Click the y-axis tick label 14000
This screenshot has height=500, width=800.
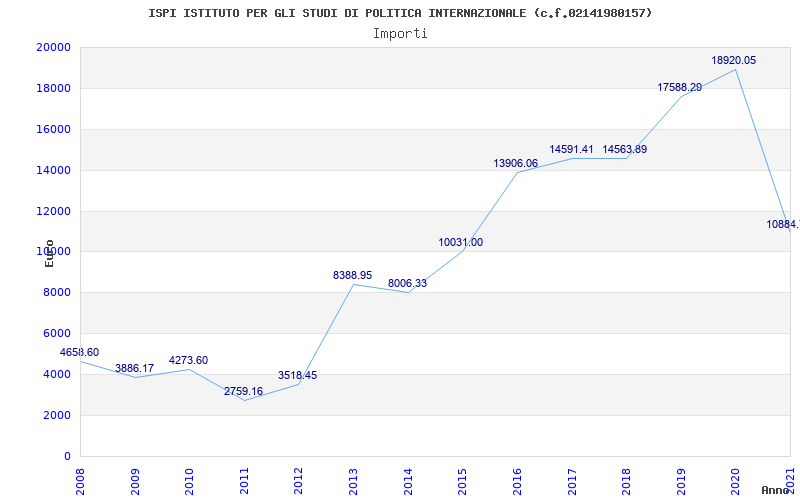(x=54, y=170)
